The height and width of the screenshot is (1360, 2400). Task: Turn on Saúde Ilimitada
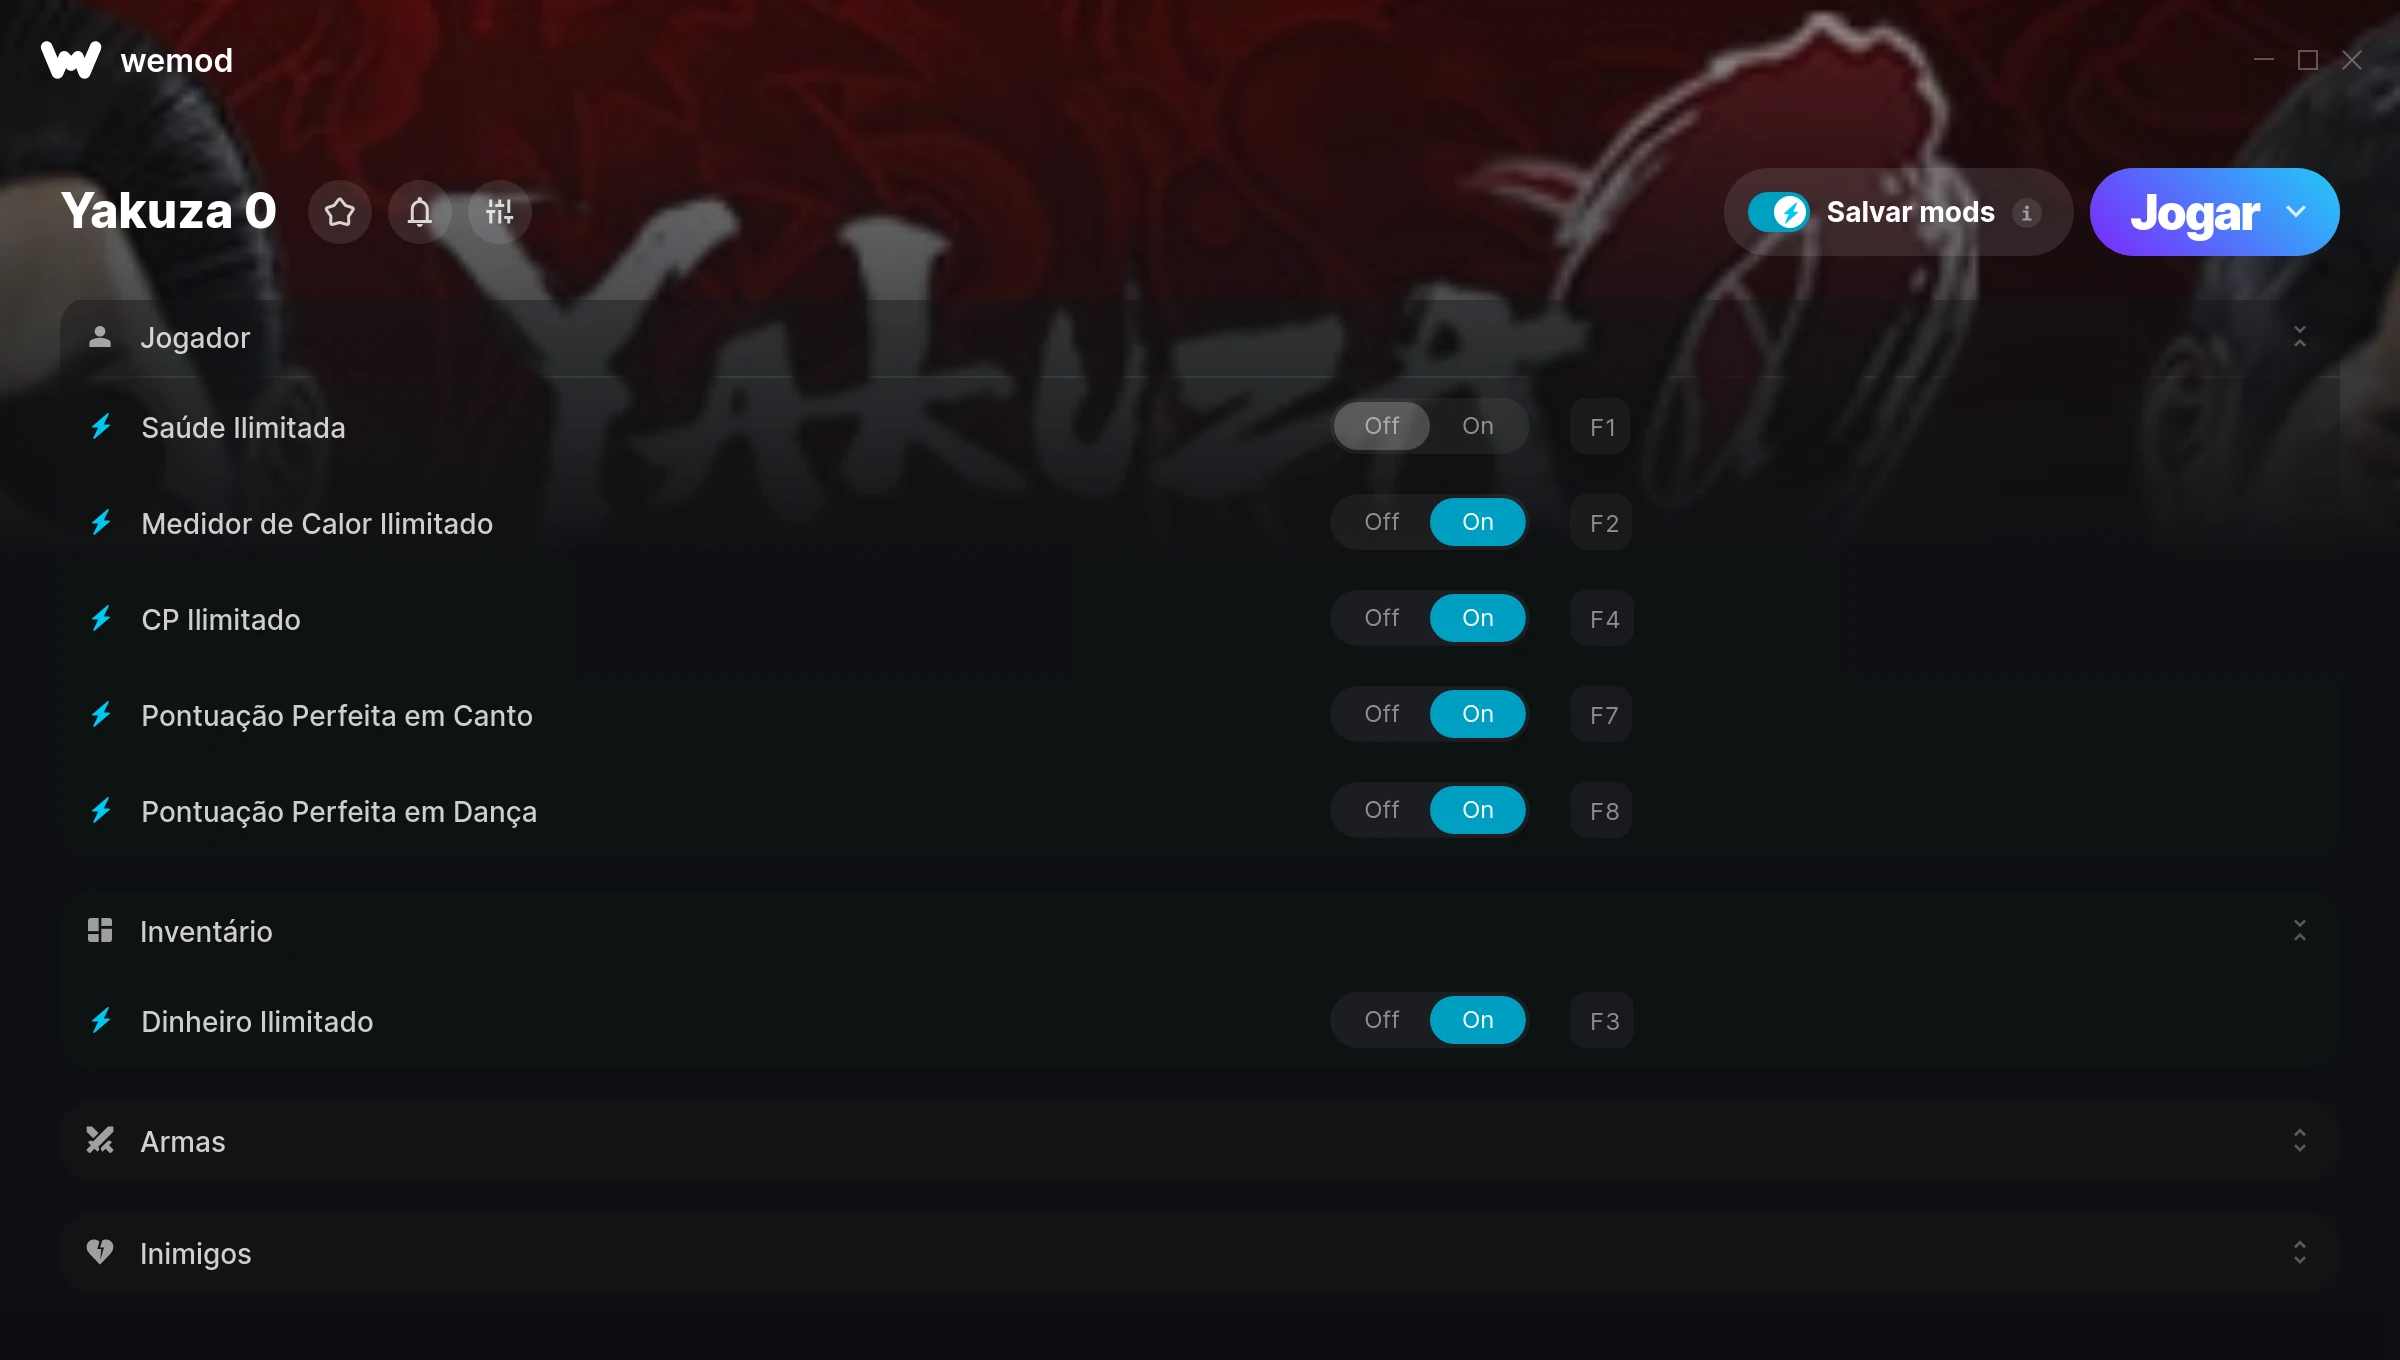[x=1478, y=426]
